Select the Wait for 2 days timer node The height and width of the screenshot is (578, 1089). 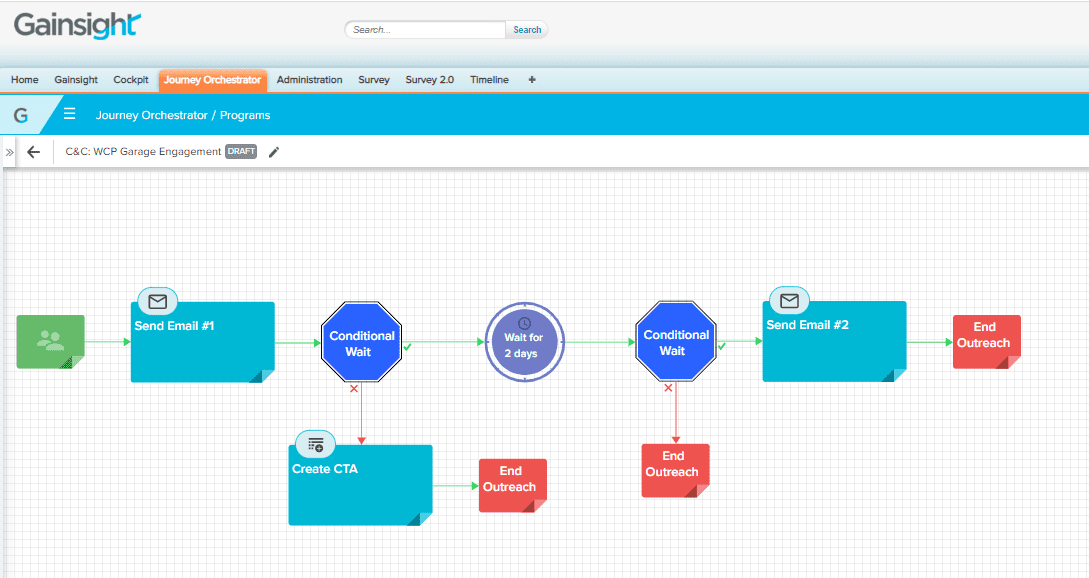[x=524, y=342]
